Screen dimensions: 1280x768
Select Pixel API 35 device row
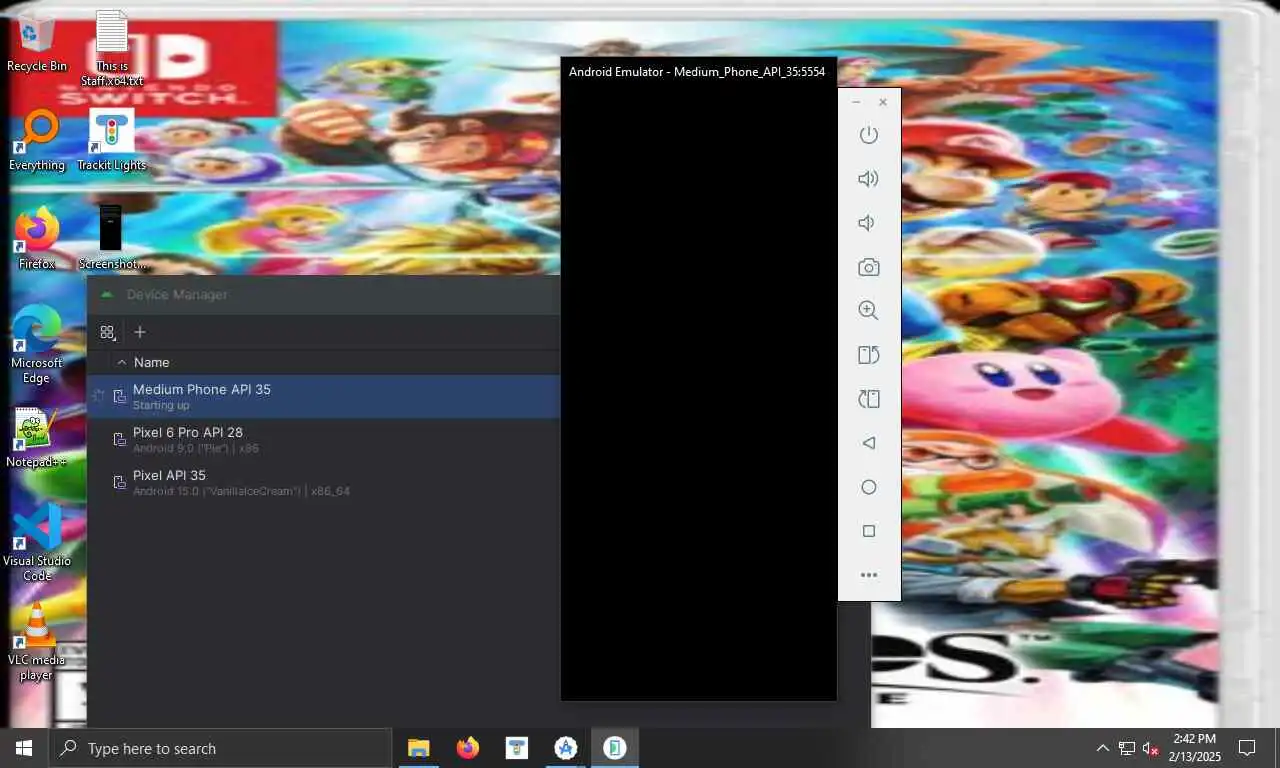coord(324,483)
